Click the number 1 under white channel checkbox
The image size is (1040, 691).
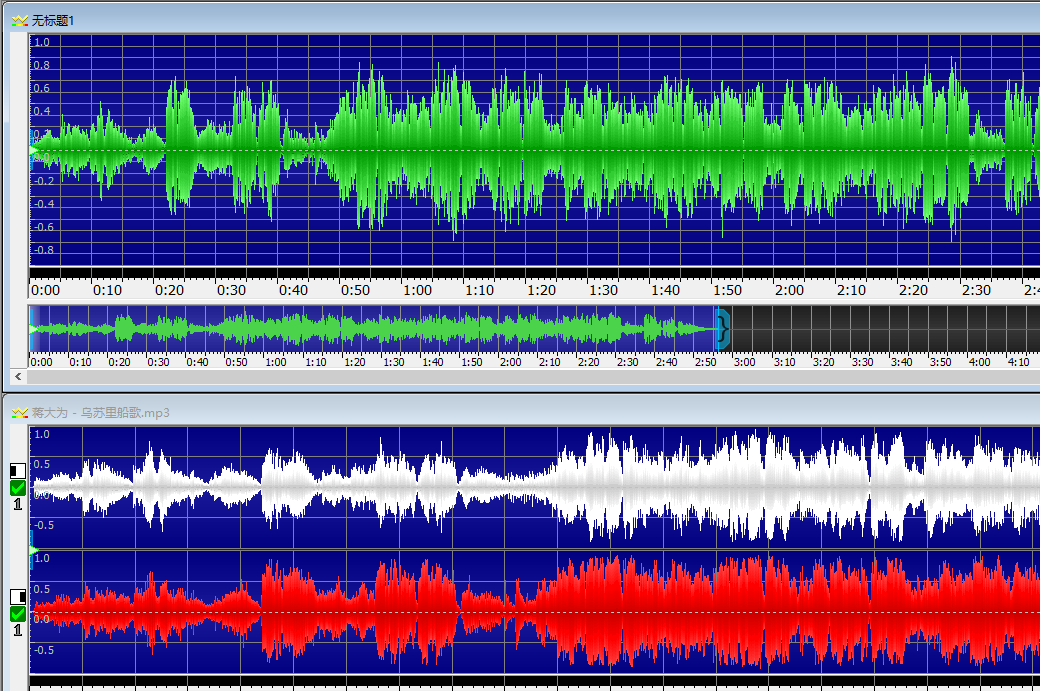17,505
